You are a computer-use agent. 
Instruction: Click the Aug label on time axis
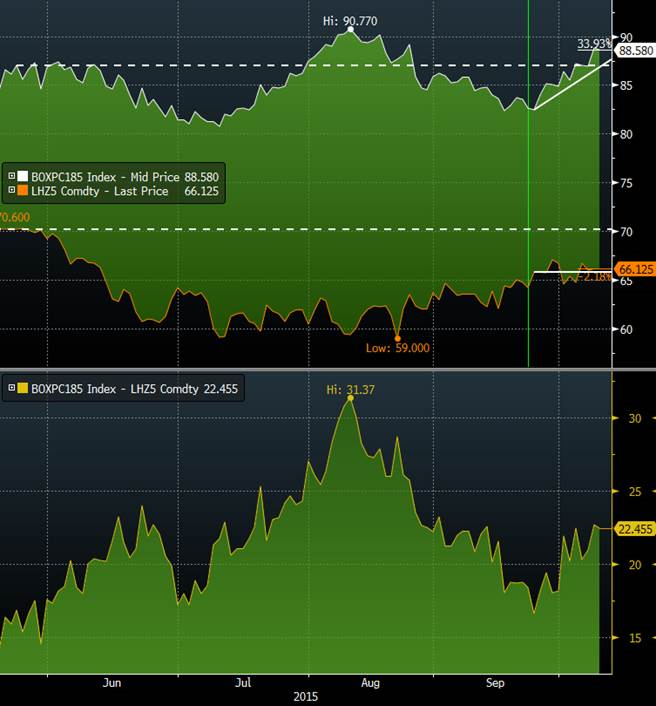point(370,683)
